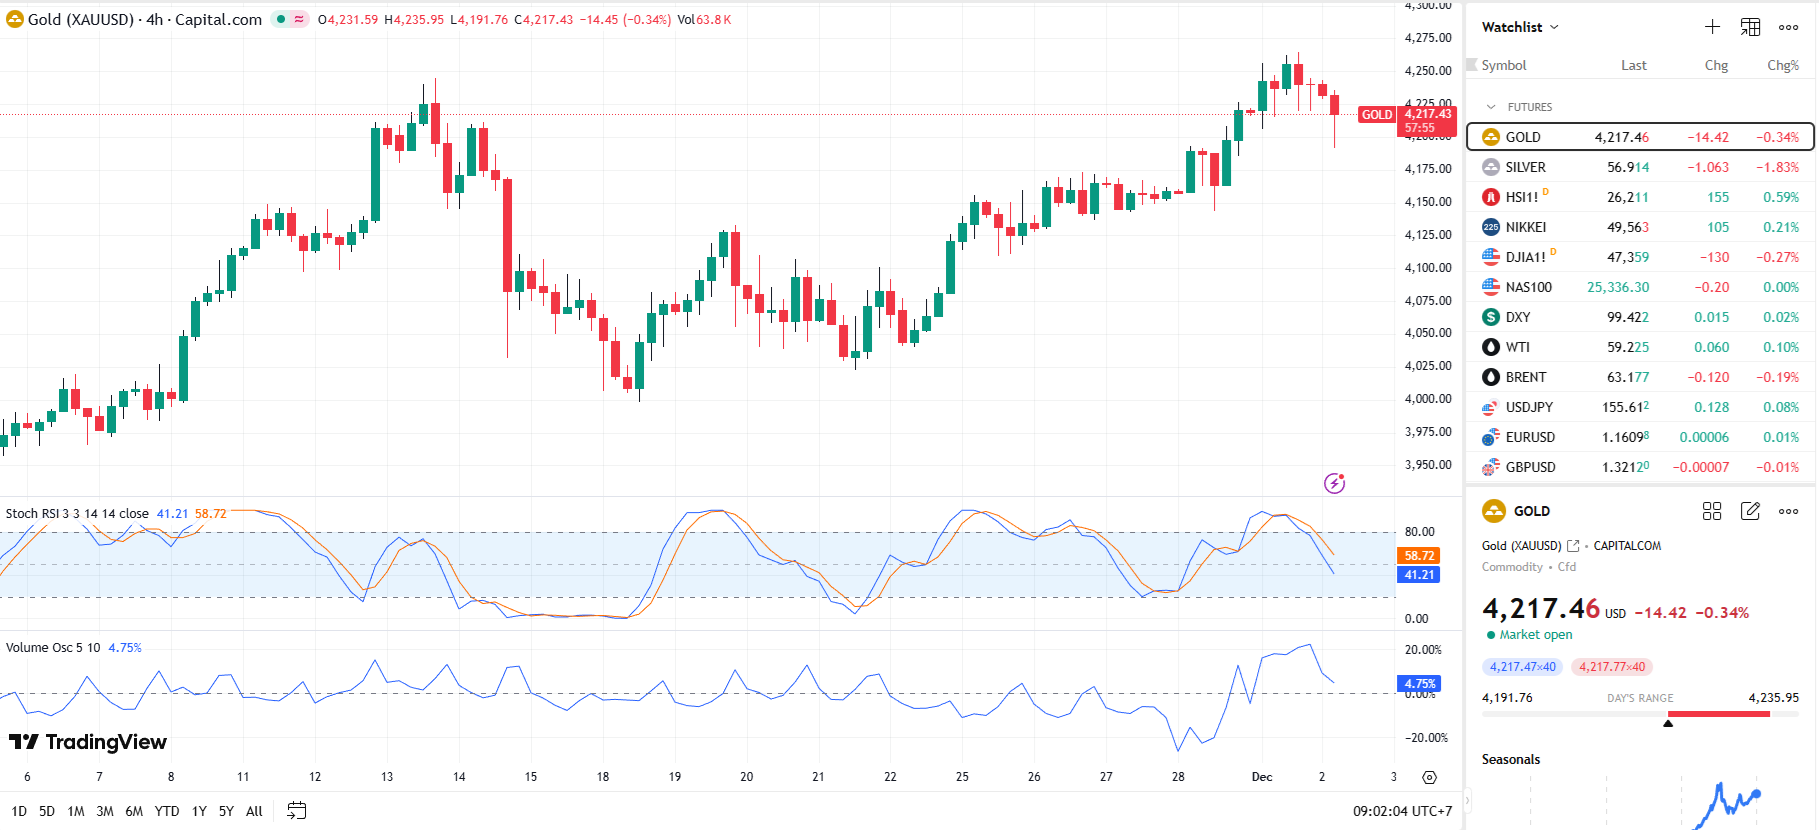Click the GOLD details grid layout icon
The image size is (1819, 830).
[1711, 511]
